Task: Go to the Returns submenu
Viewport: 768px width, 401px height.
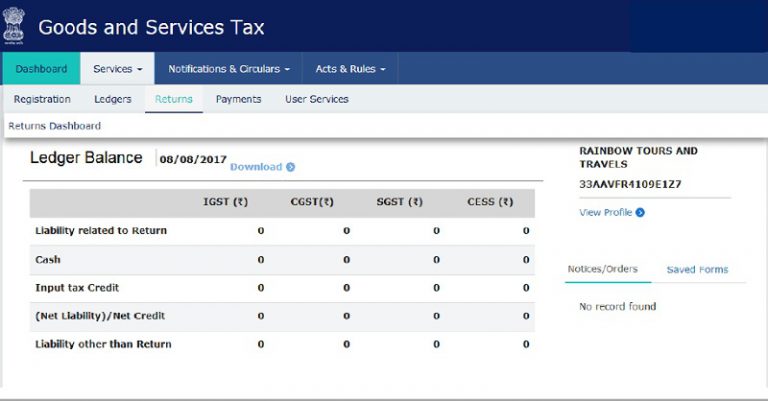Action: click(174, 99)
